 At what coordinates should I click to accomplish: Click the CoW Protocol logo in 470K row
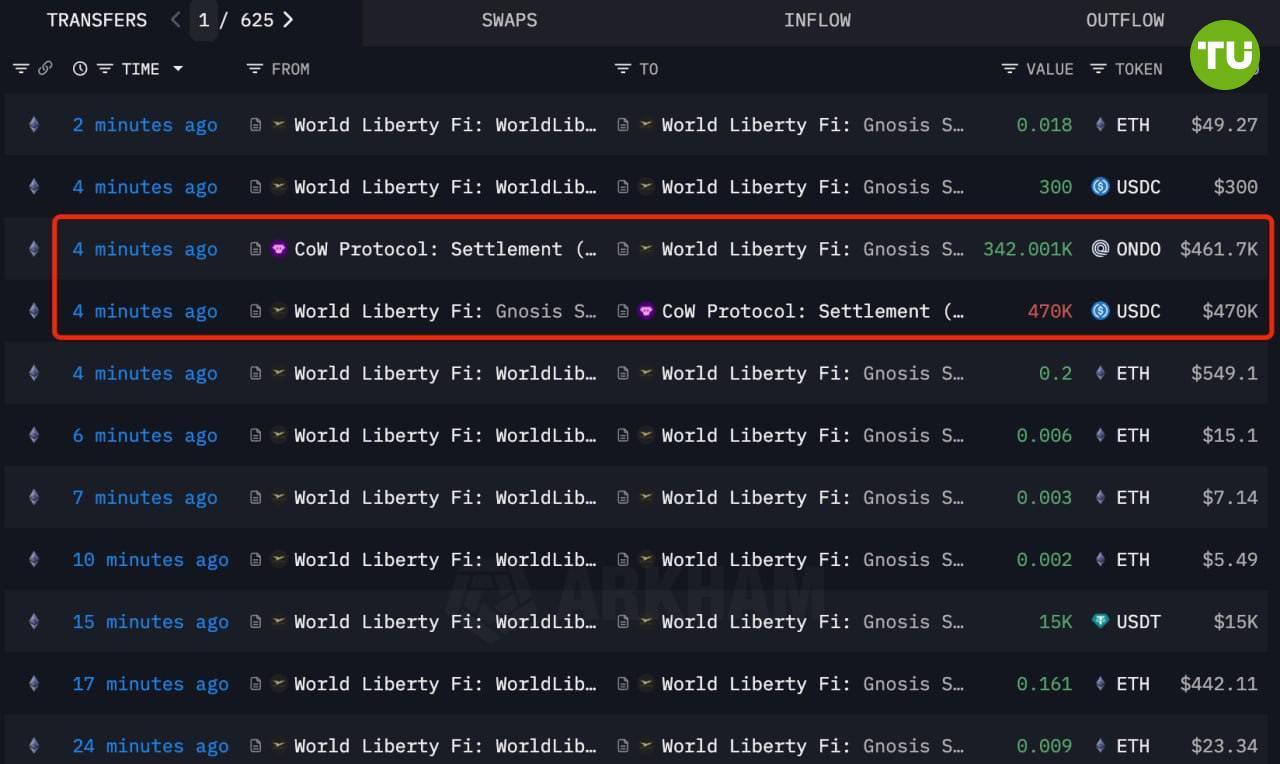coord(647,311)
